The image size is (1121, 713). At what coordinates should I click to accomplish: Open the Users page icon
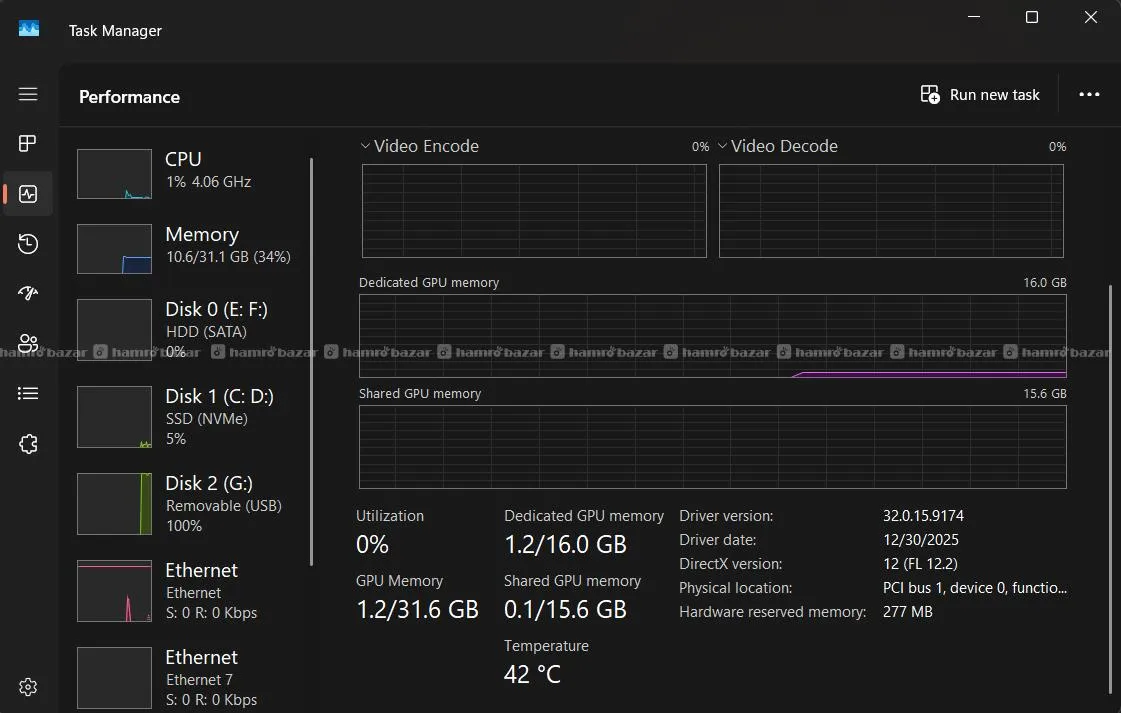[x=28, y=343]
